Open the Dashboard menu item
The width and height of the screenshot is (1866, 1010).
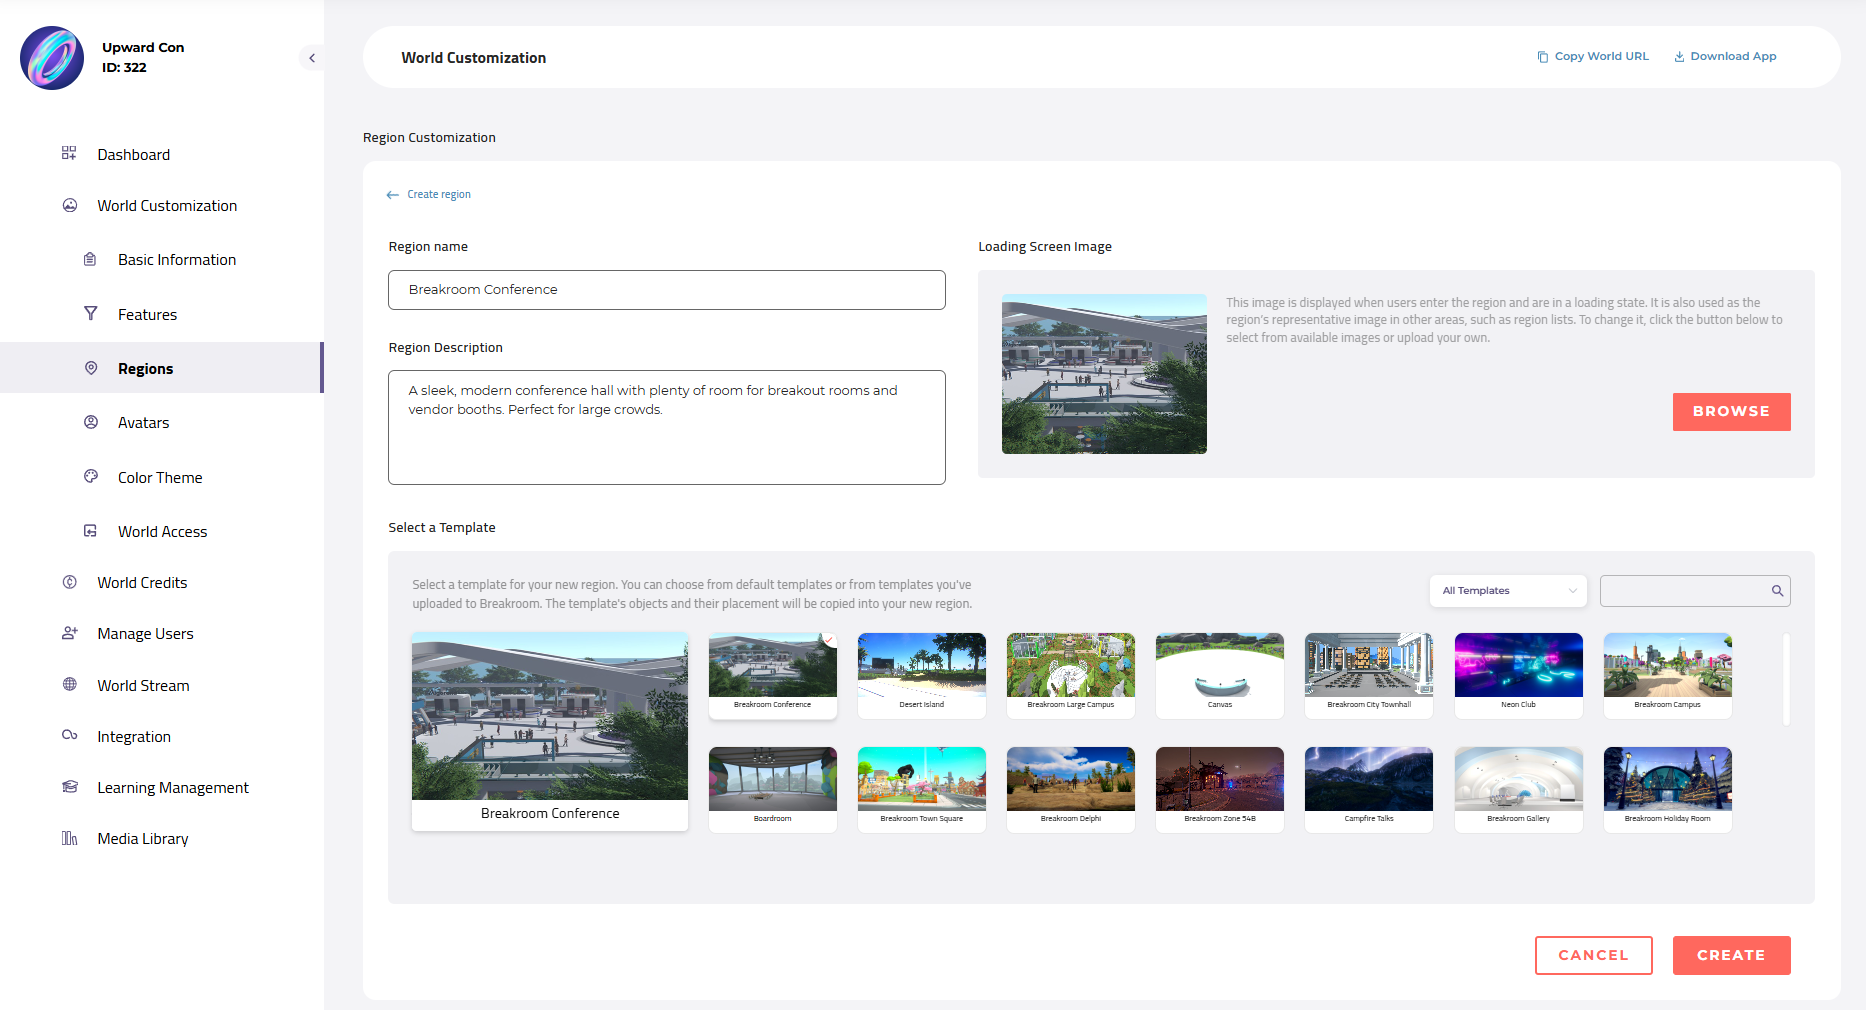point(134,154)
